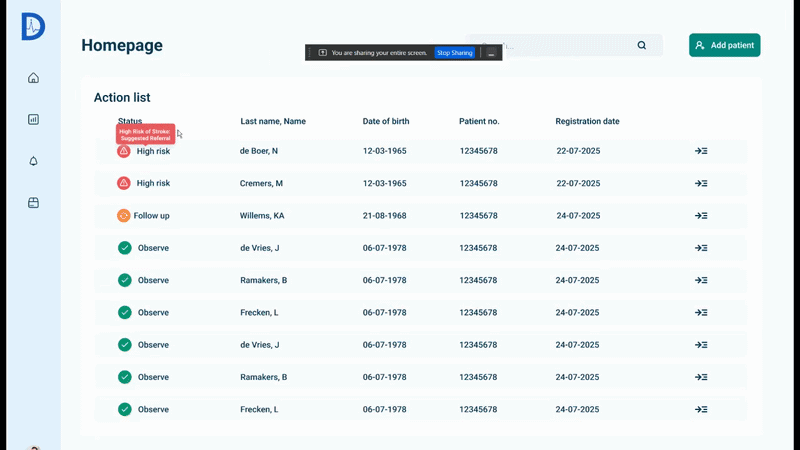Click the High Risk of Stroke tooltip
This screenshot has height=450, width=800.
pyautogui.click(x=145, y=135)
